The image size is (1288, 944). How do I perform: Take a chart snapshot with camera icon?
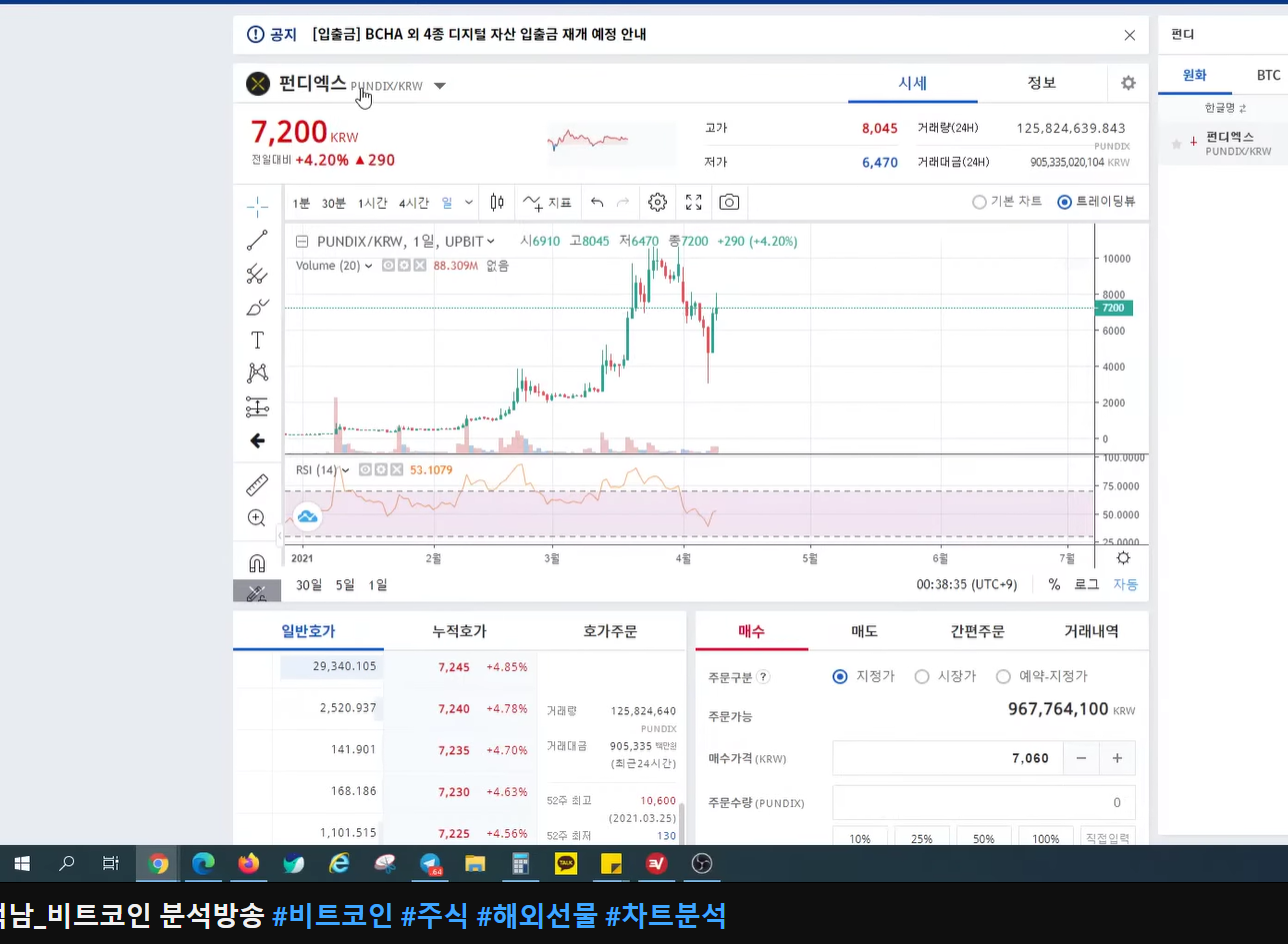click(x=730, y=202)
